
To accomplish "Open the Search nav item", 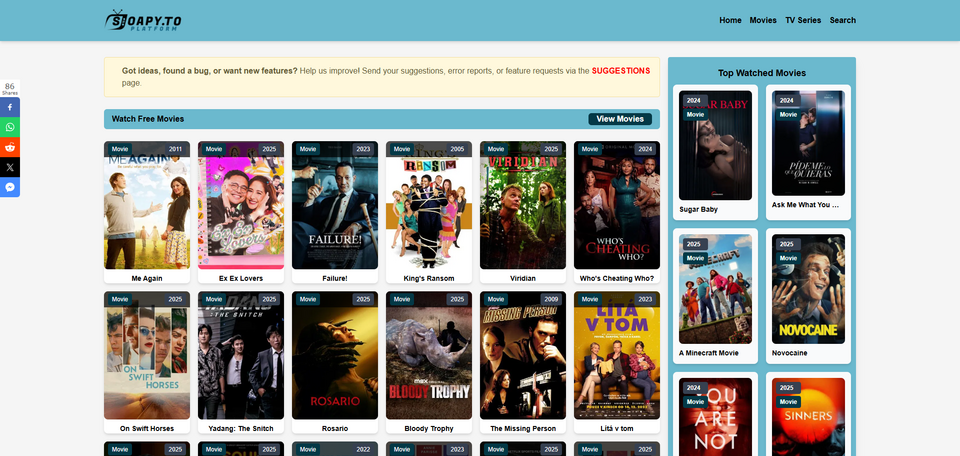I will (x=842, y=20).
